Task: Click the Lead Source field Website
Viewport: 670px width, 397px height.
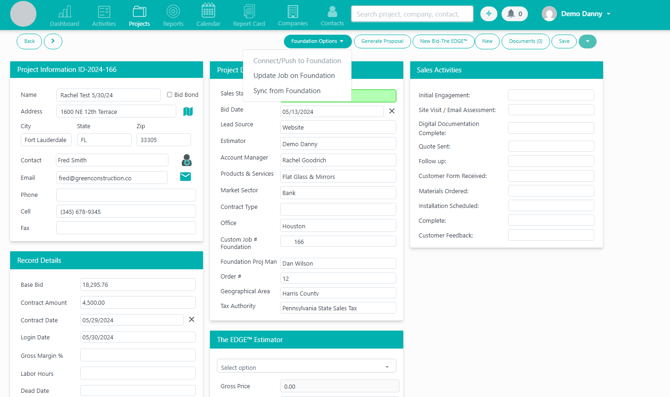Action: [x=338, y=127]
